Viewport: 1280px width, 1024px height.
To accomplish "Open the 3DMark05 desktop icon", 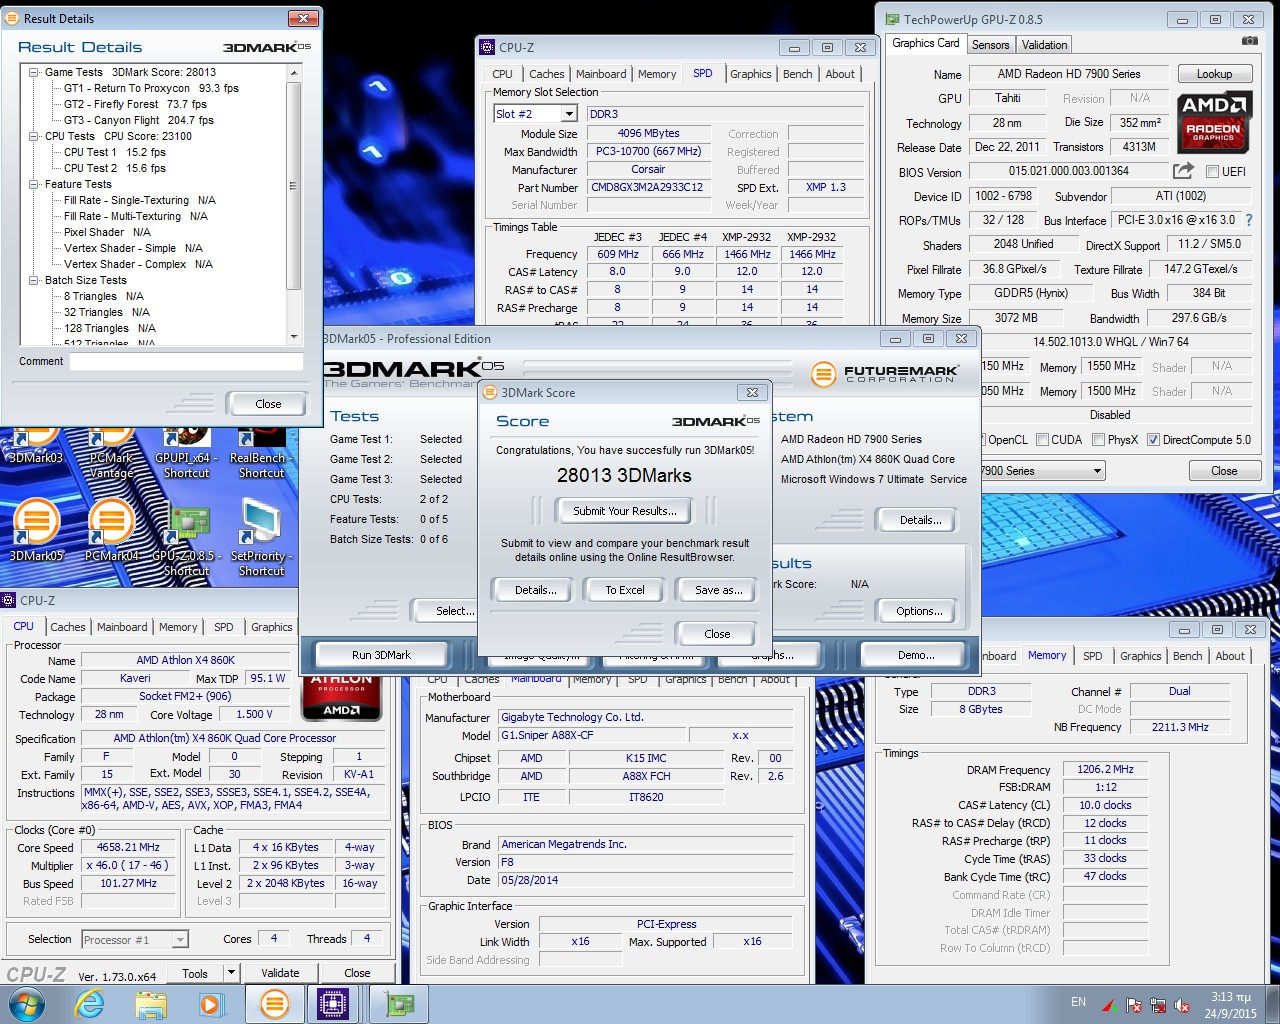I will click(36, 530).
